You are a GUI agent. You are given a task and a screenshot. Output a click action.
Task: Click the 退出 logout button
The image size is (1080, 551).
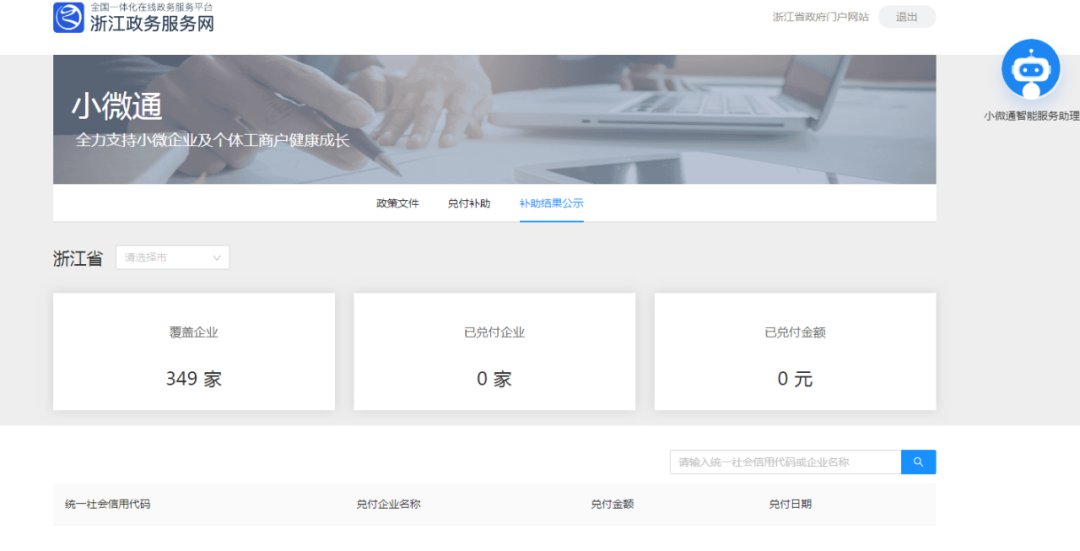906,17
